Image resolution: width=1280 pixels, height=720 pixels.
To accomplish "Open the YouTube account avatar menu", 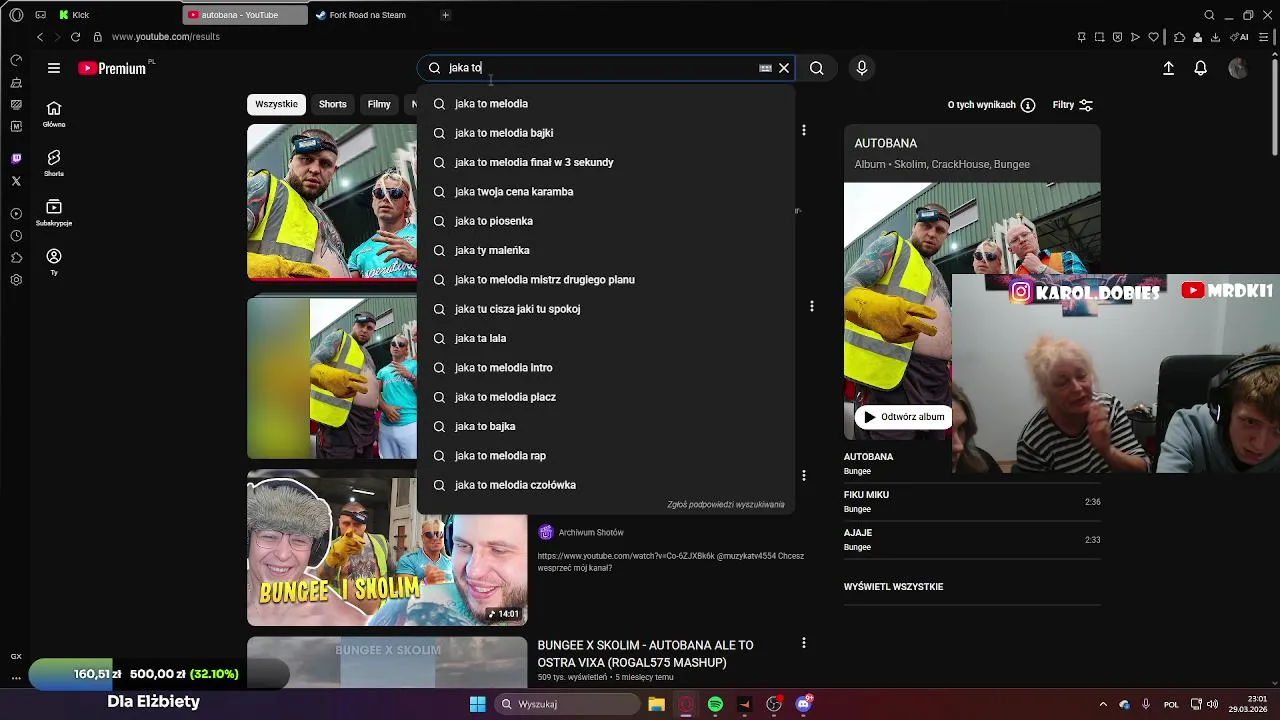I will [1238, 68].
